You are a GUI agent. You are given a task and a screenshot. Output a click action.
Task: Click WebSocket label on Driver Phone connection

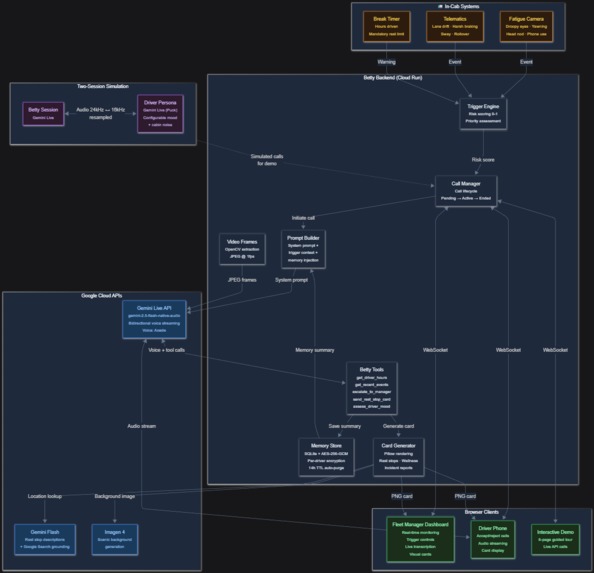508,350
